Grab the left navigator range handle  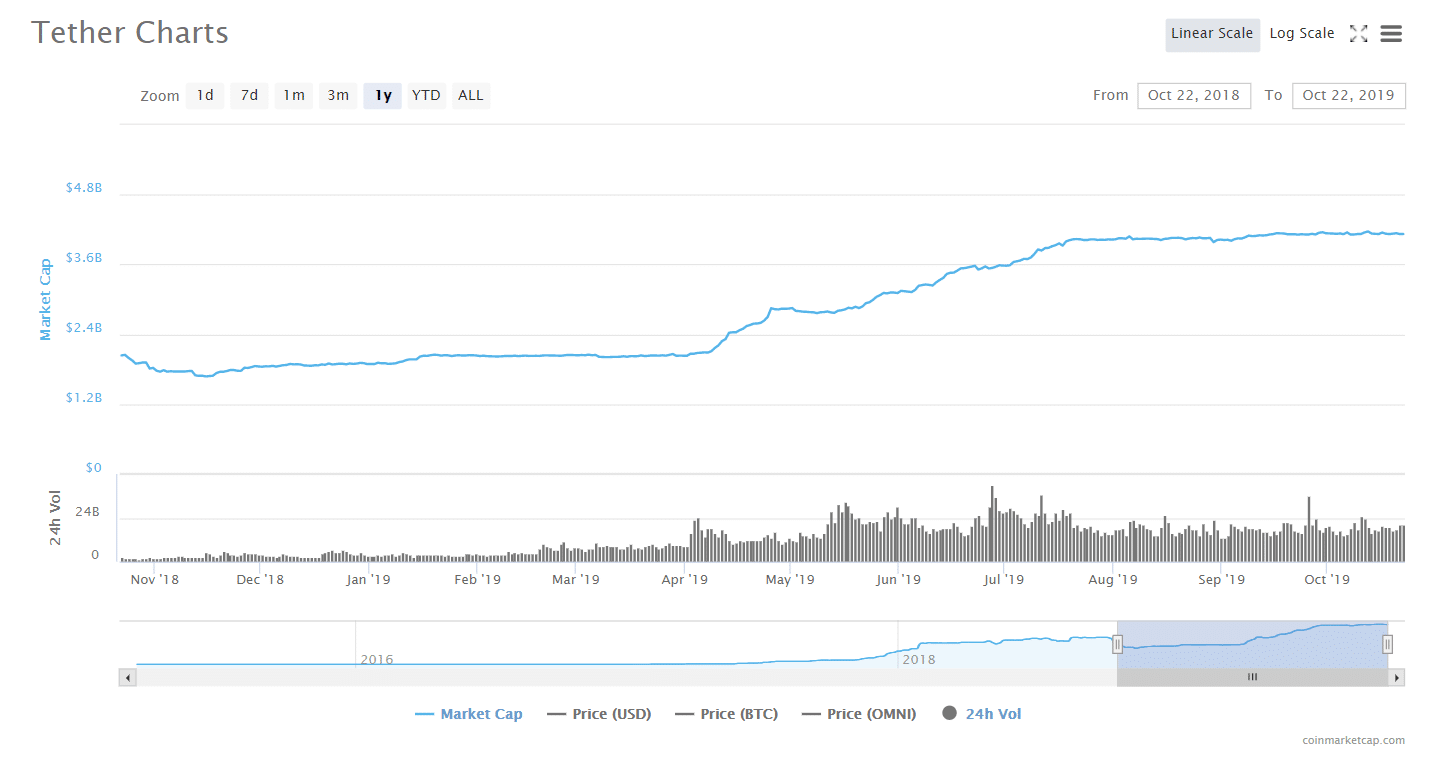click(x=1118, y=645)
